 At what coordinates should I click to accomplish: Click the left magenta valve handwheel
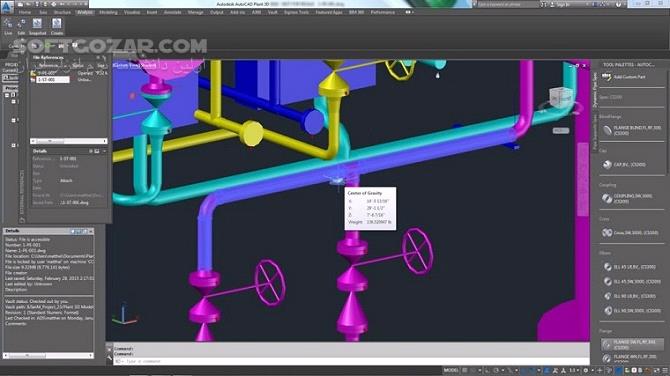270,282
